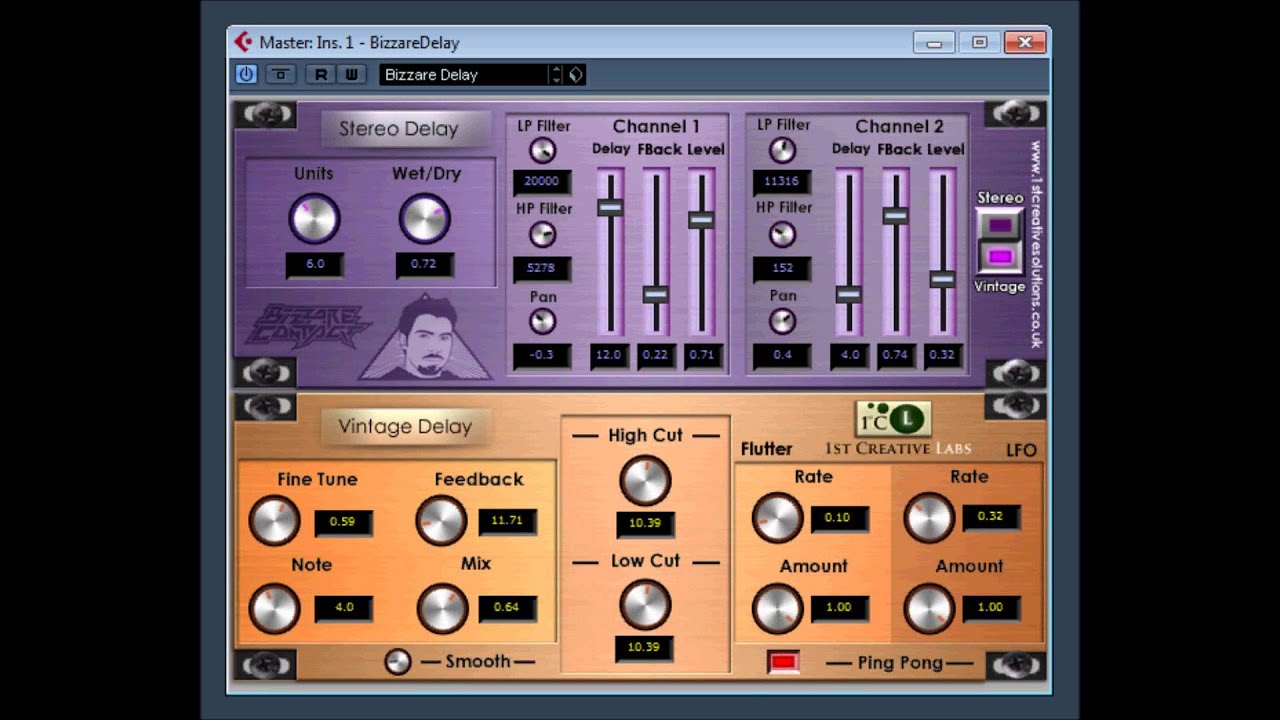Open the 1stcreativesolutions.co.uk vertical link

click(x=1035, y=244)
